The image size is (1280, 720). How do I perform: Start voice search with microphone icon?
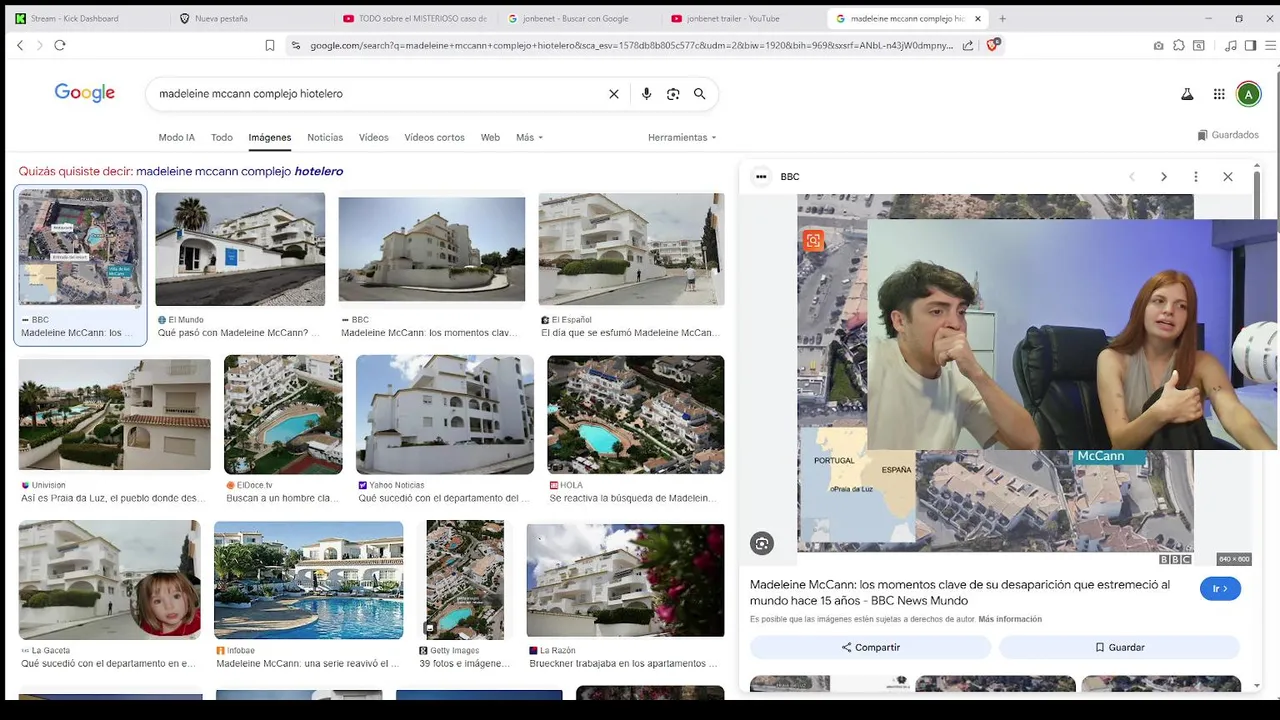pos(647,94)
